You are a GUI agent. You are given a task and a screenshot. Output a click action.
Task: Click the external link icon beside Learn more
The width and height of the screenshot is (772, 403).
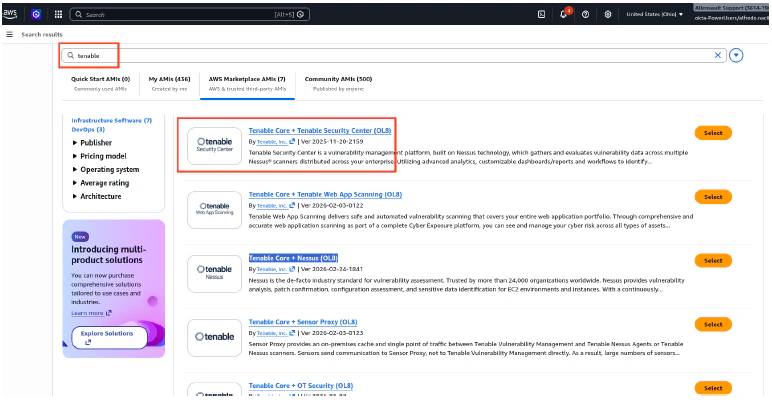point(109,313)
